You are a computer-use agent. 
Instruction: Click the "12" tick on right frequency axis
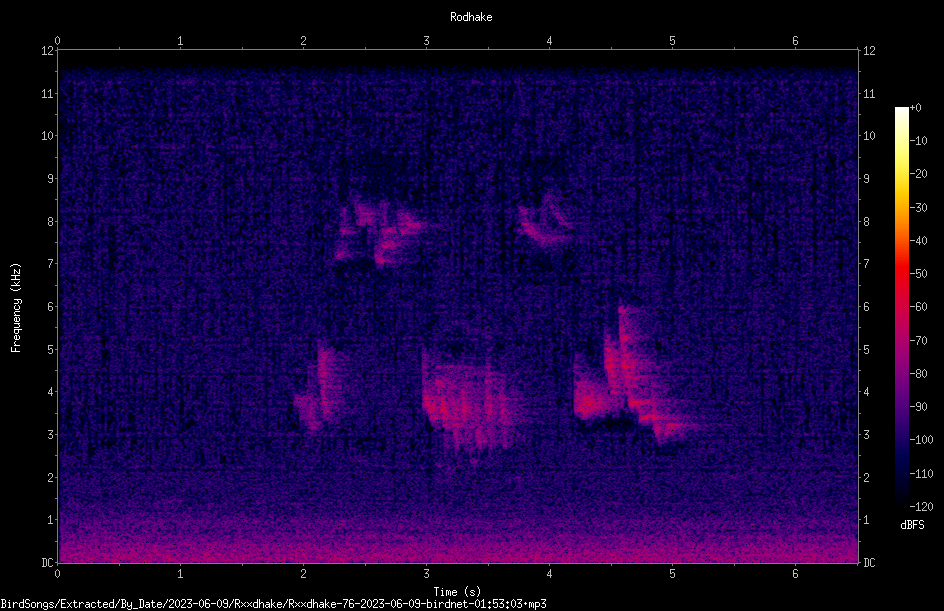869,51
